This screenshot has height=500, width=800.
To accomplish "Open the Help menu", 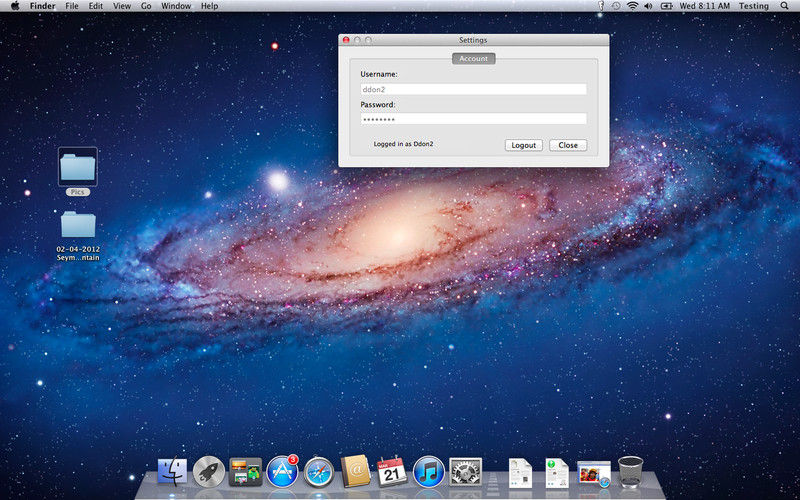I will [209, 6].
